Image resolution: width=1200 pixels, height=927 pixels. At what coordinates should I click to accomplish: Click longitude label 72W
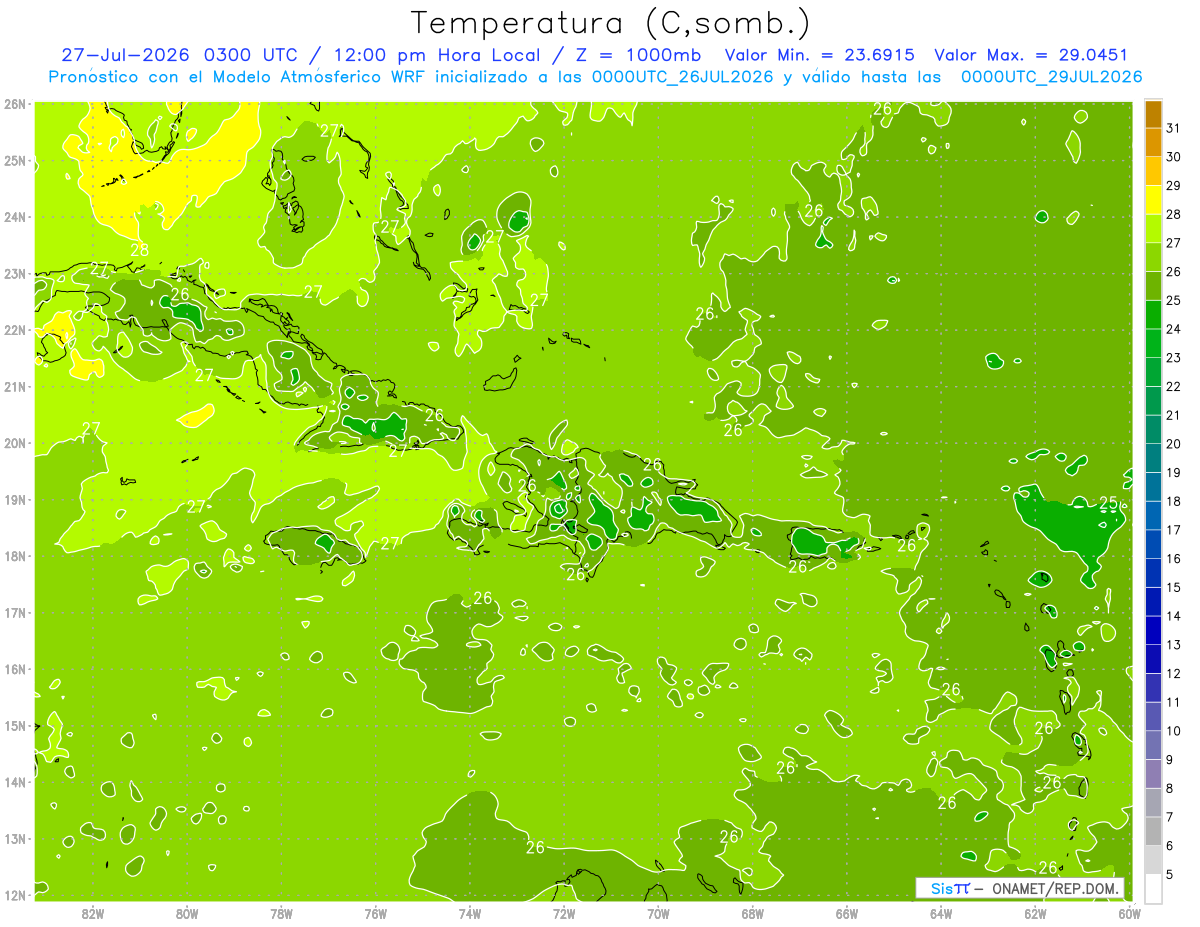click(564, 912)
